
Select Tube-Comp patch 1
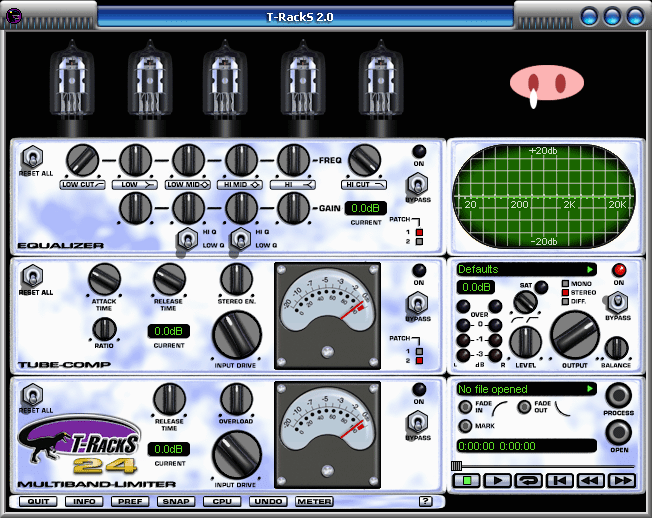pos(419,351)
